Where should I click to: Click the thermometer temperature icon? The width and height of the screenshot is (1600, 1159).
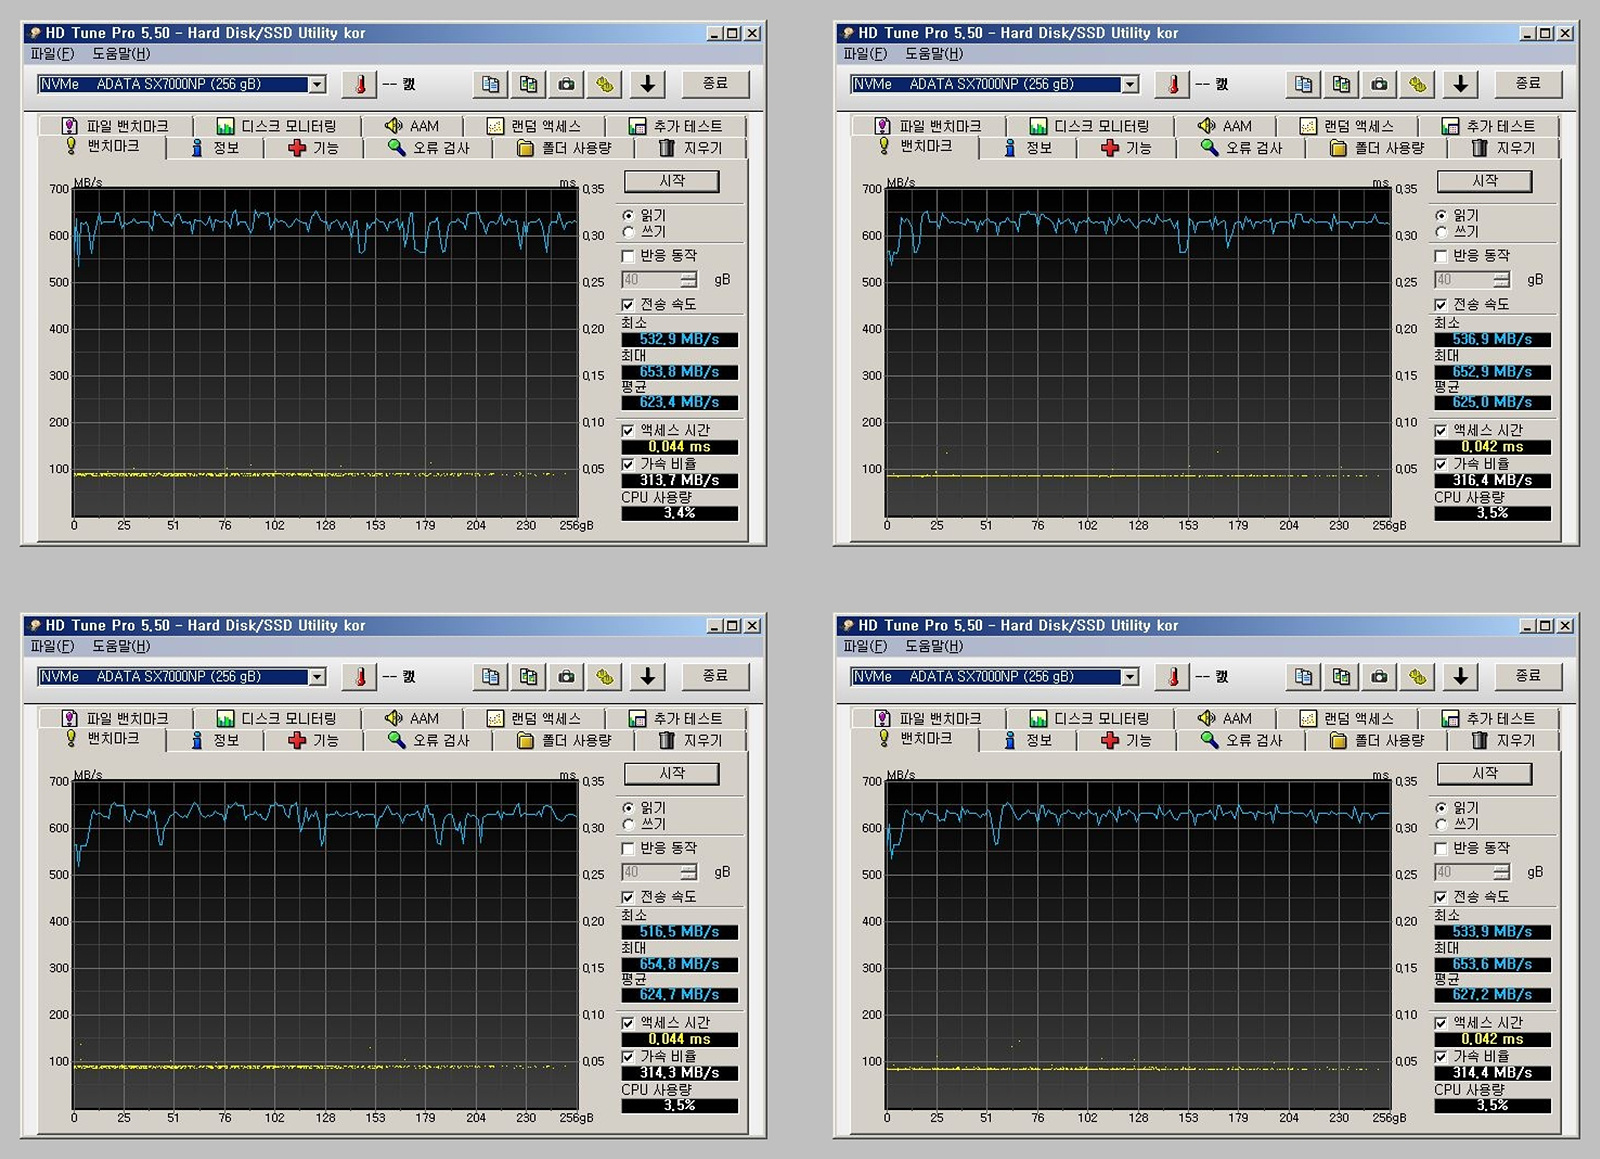tap(359, 84)
